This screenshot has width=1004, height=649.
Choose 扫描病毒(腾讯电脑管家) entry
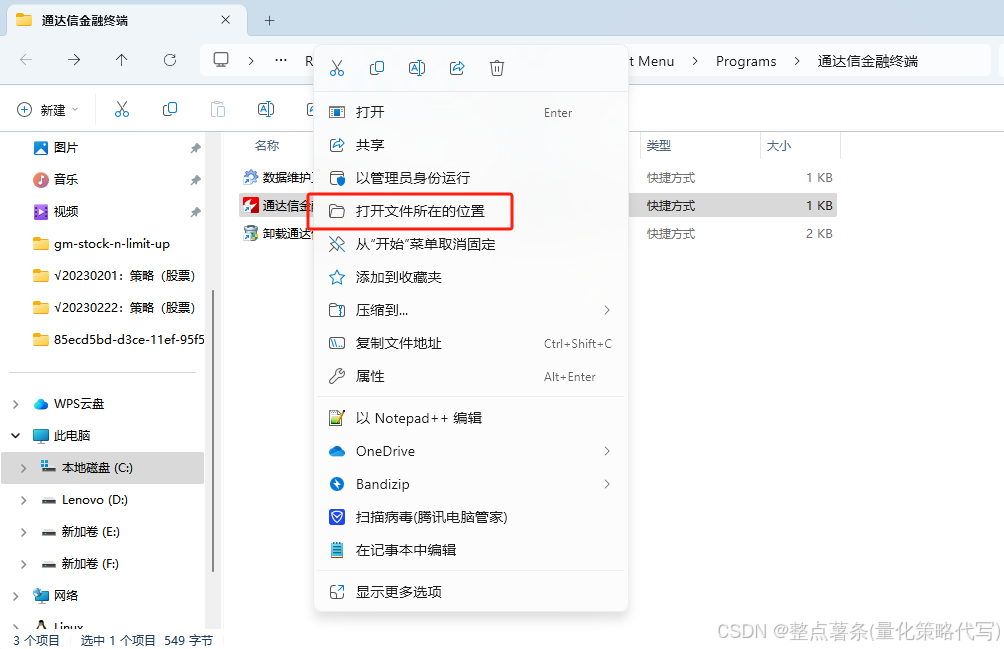pos(471,517)
